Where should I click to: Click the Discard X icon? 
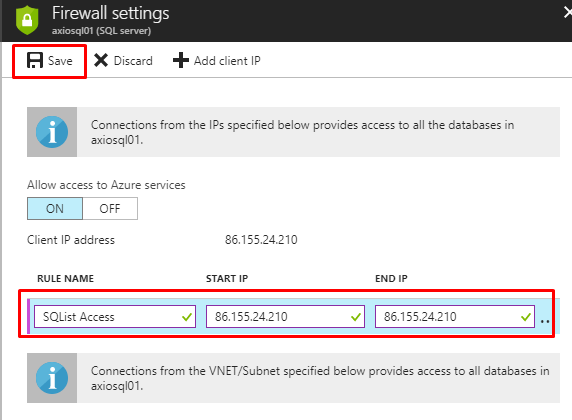pos(101,60)
